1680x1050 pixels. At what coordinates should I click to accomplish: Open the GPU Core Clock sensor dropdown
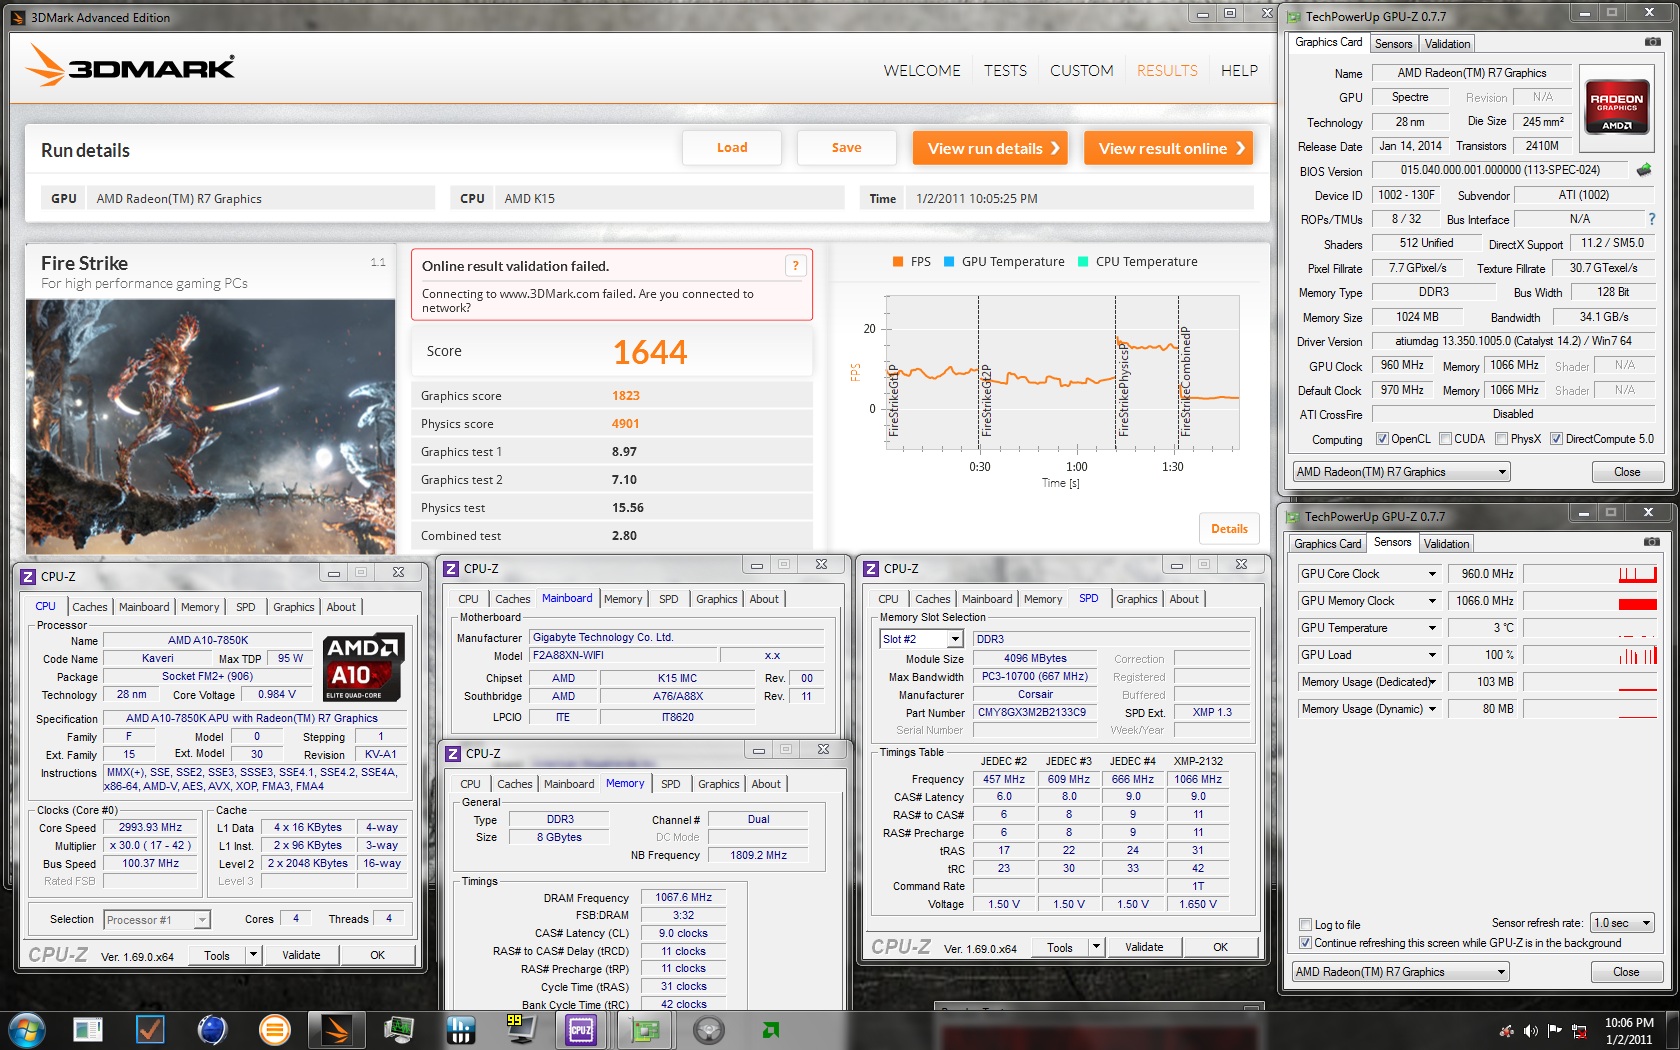[x=1432, y=574]
